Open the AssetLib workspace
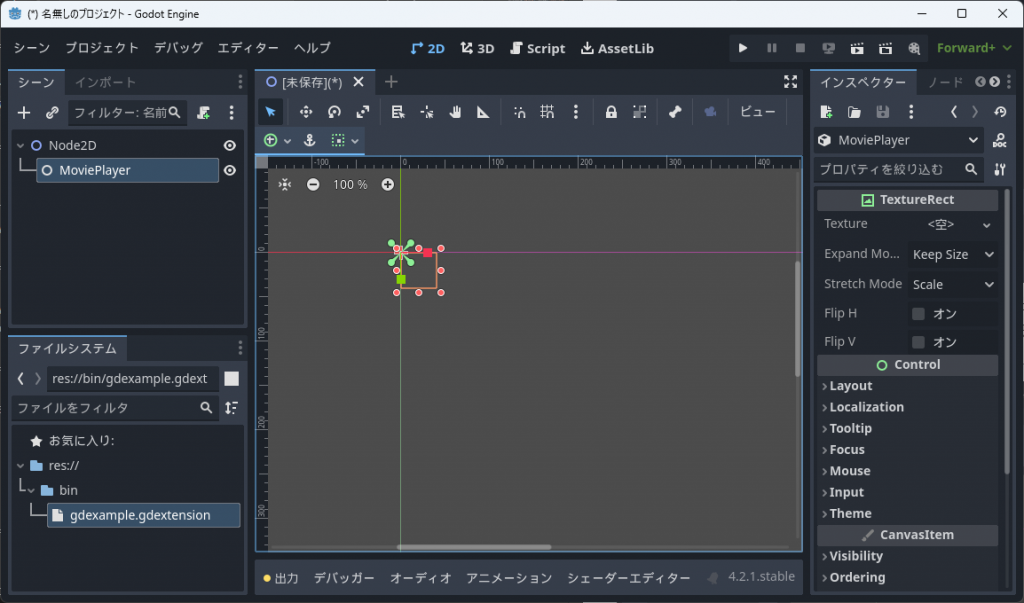 pos(617,48)
